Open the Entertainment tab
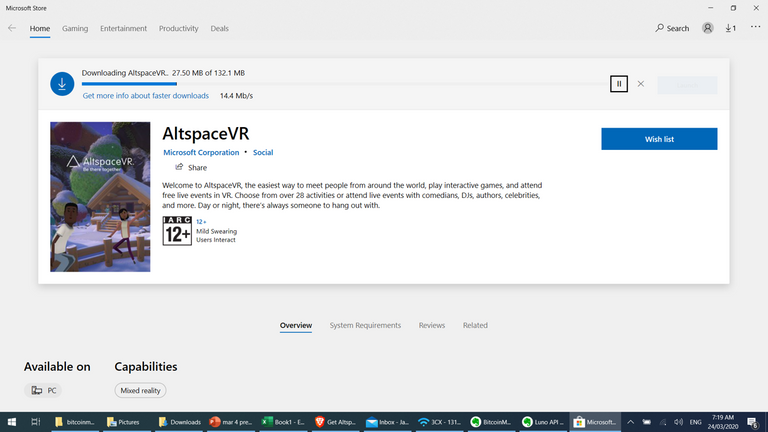Viewport: 768px width, 432px height. 123,28
